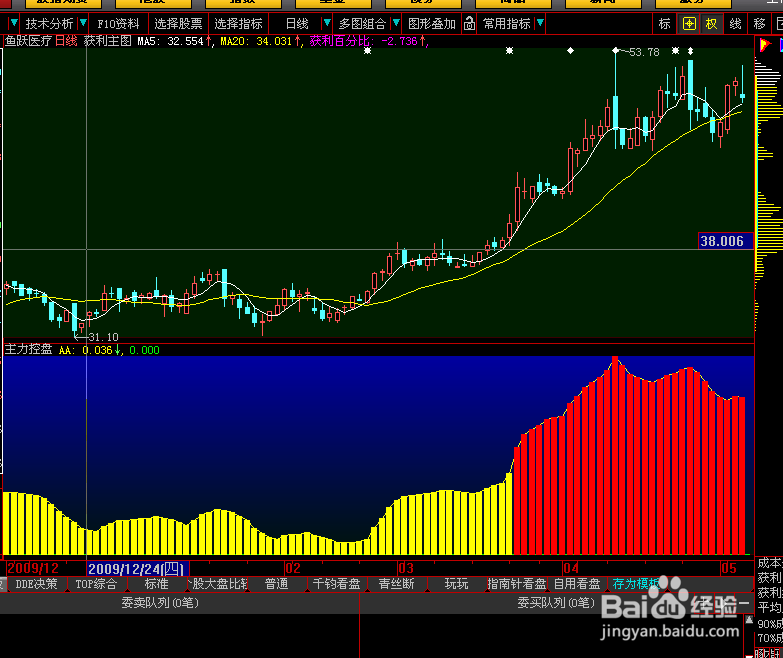The width and height of the screenshot is (783, 658).
Task: Click the 选择指标 button
Action: tap(238, 23)
